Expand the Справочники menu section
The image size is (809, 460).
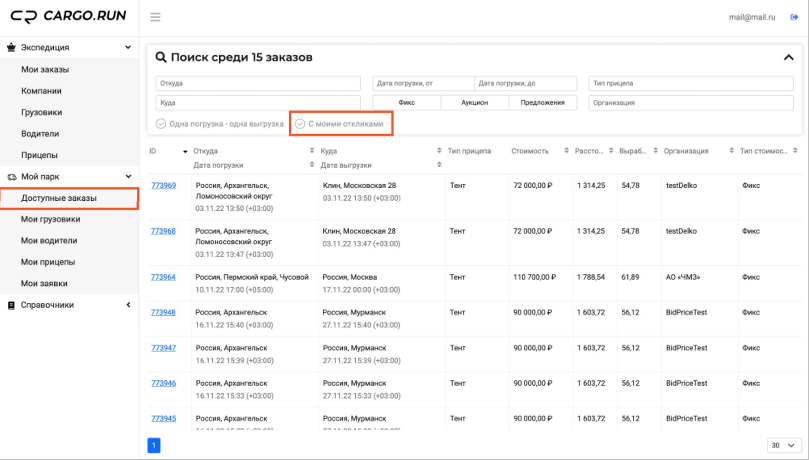pos(128,305)
